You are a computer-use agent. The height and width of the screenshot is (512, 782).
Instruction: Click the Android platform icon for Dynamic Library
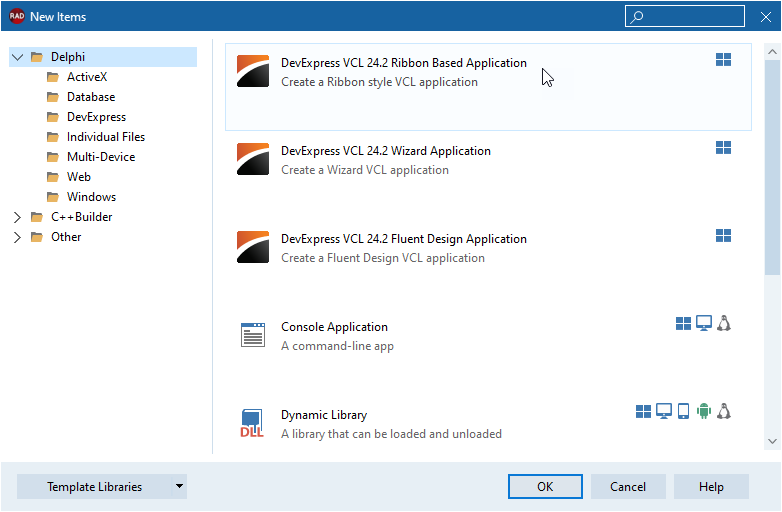703,411
